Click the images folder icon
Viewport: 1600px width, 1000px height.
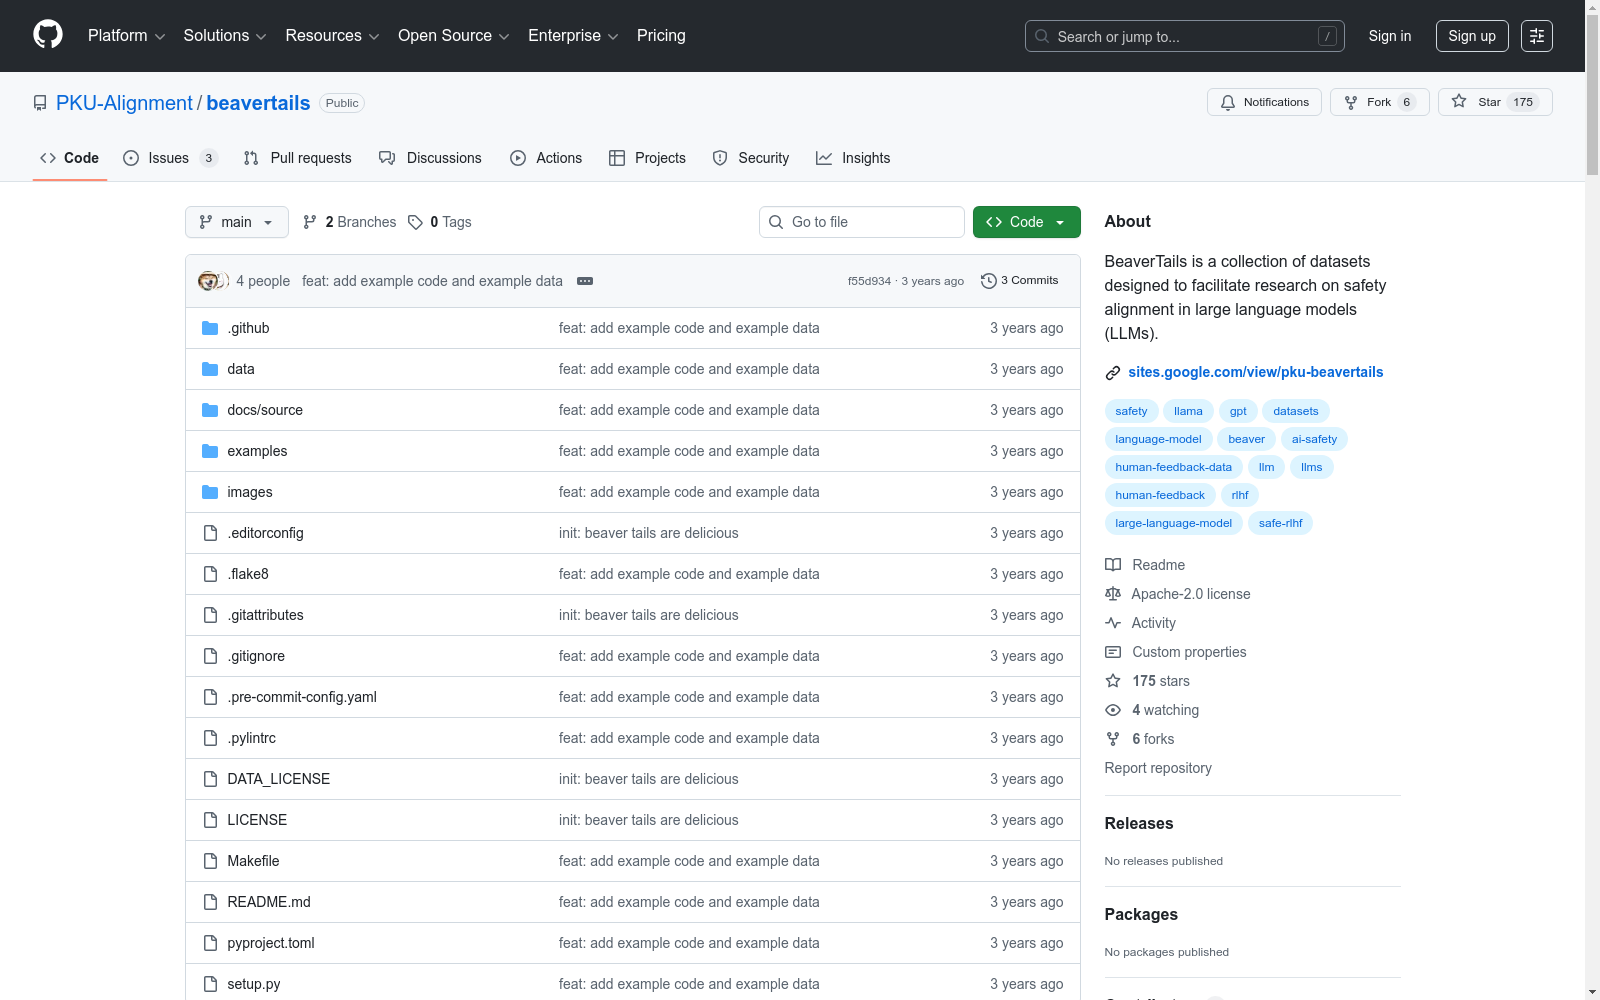tap(210, 492)
